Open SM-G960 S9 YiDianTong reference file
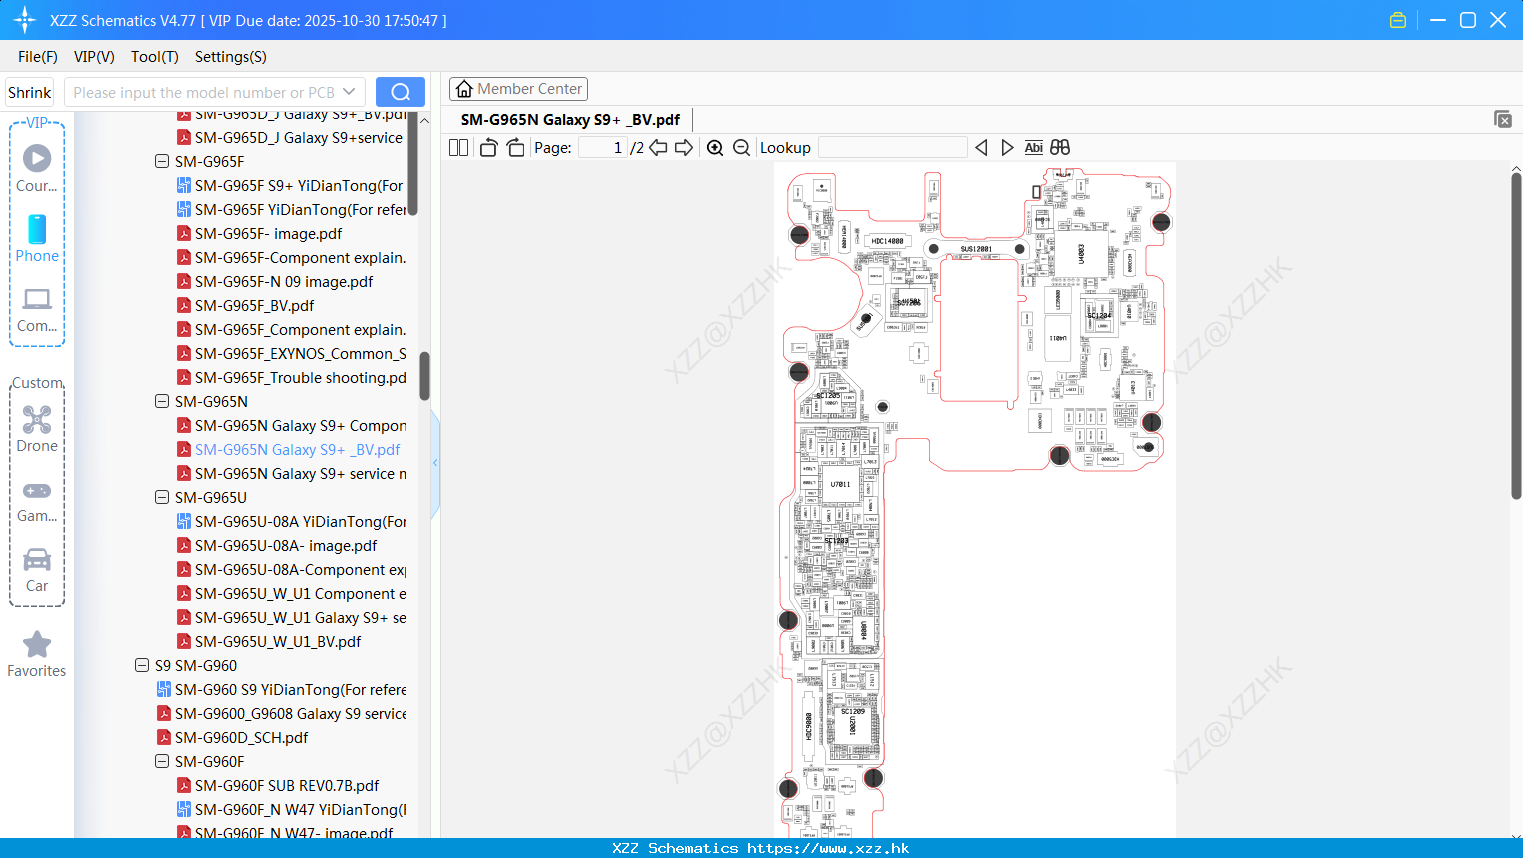The height and width of the screenshot is (858, 1523). (x=281, y=689)
